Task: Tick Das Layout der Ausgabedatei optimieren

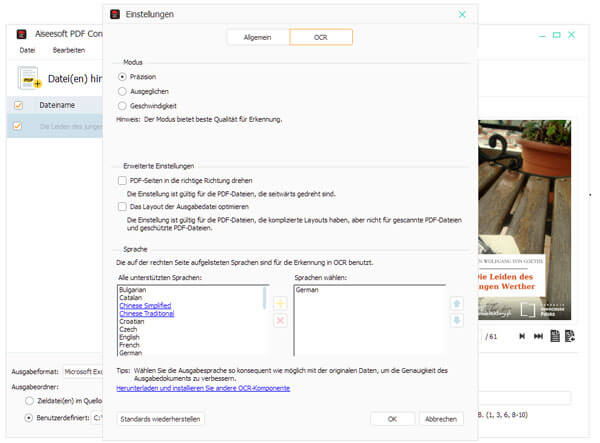Action: 122,206
